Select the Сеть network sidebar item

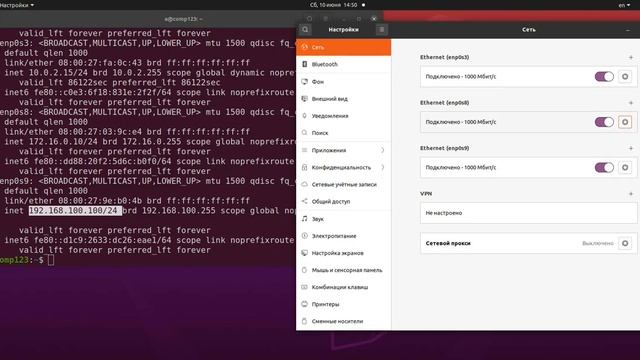344,47
